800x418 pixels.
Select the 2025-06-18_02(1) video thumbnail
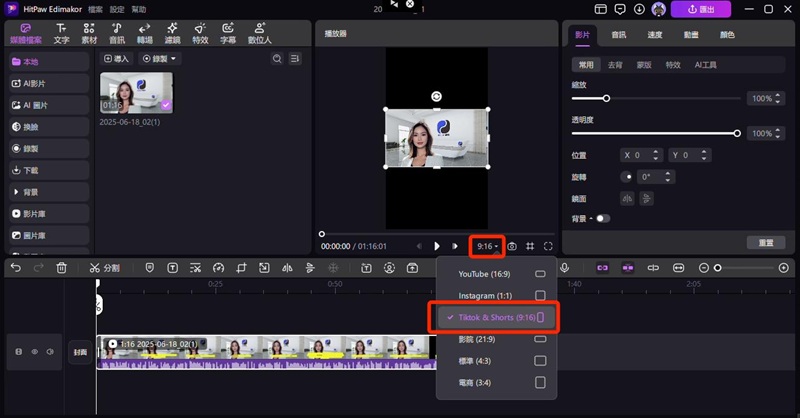pyautogui.click(x=136, y=93)
